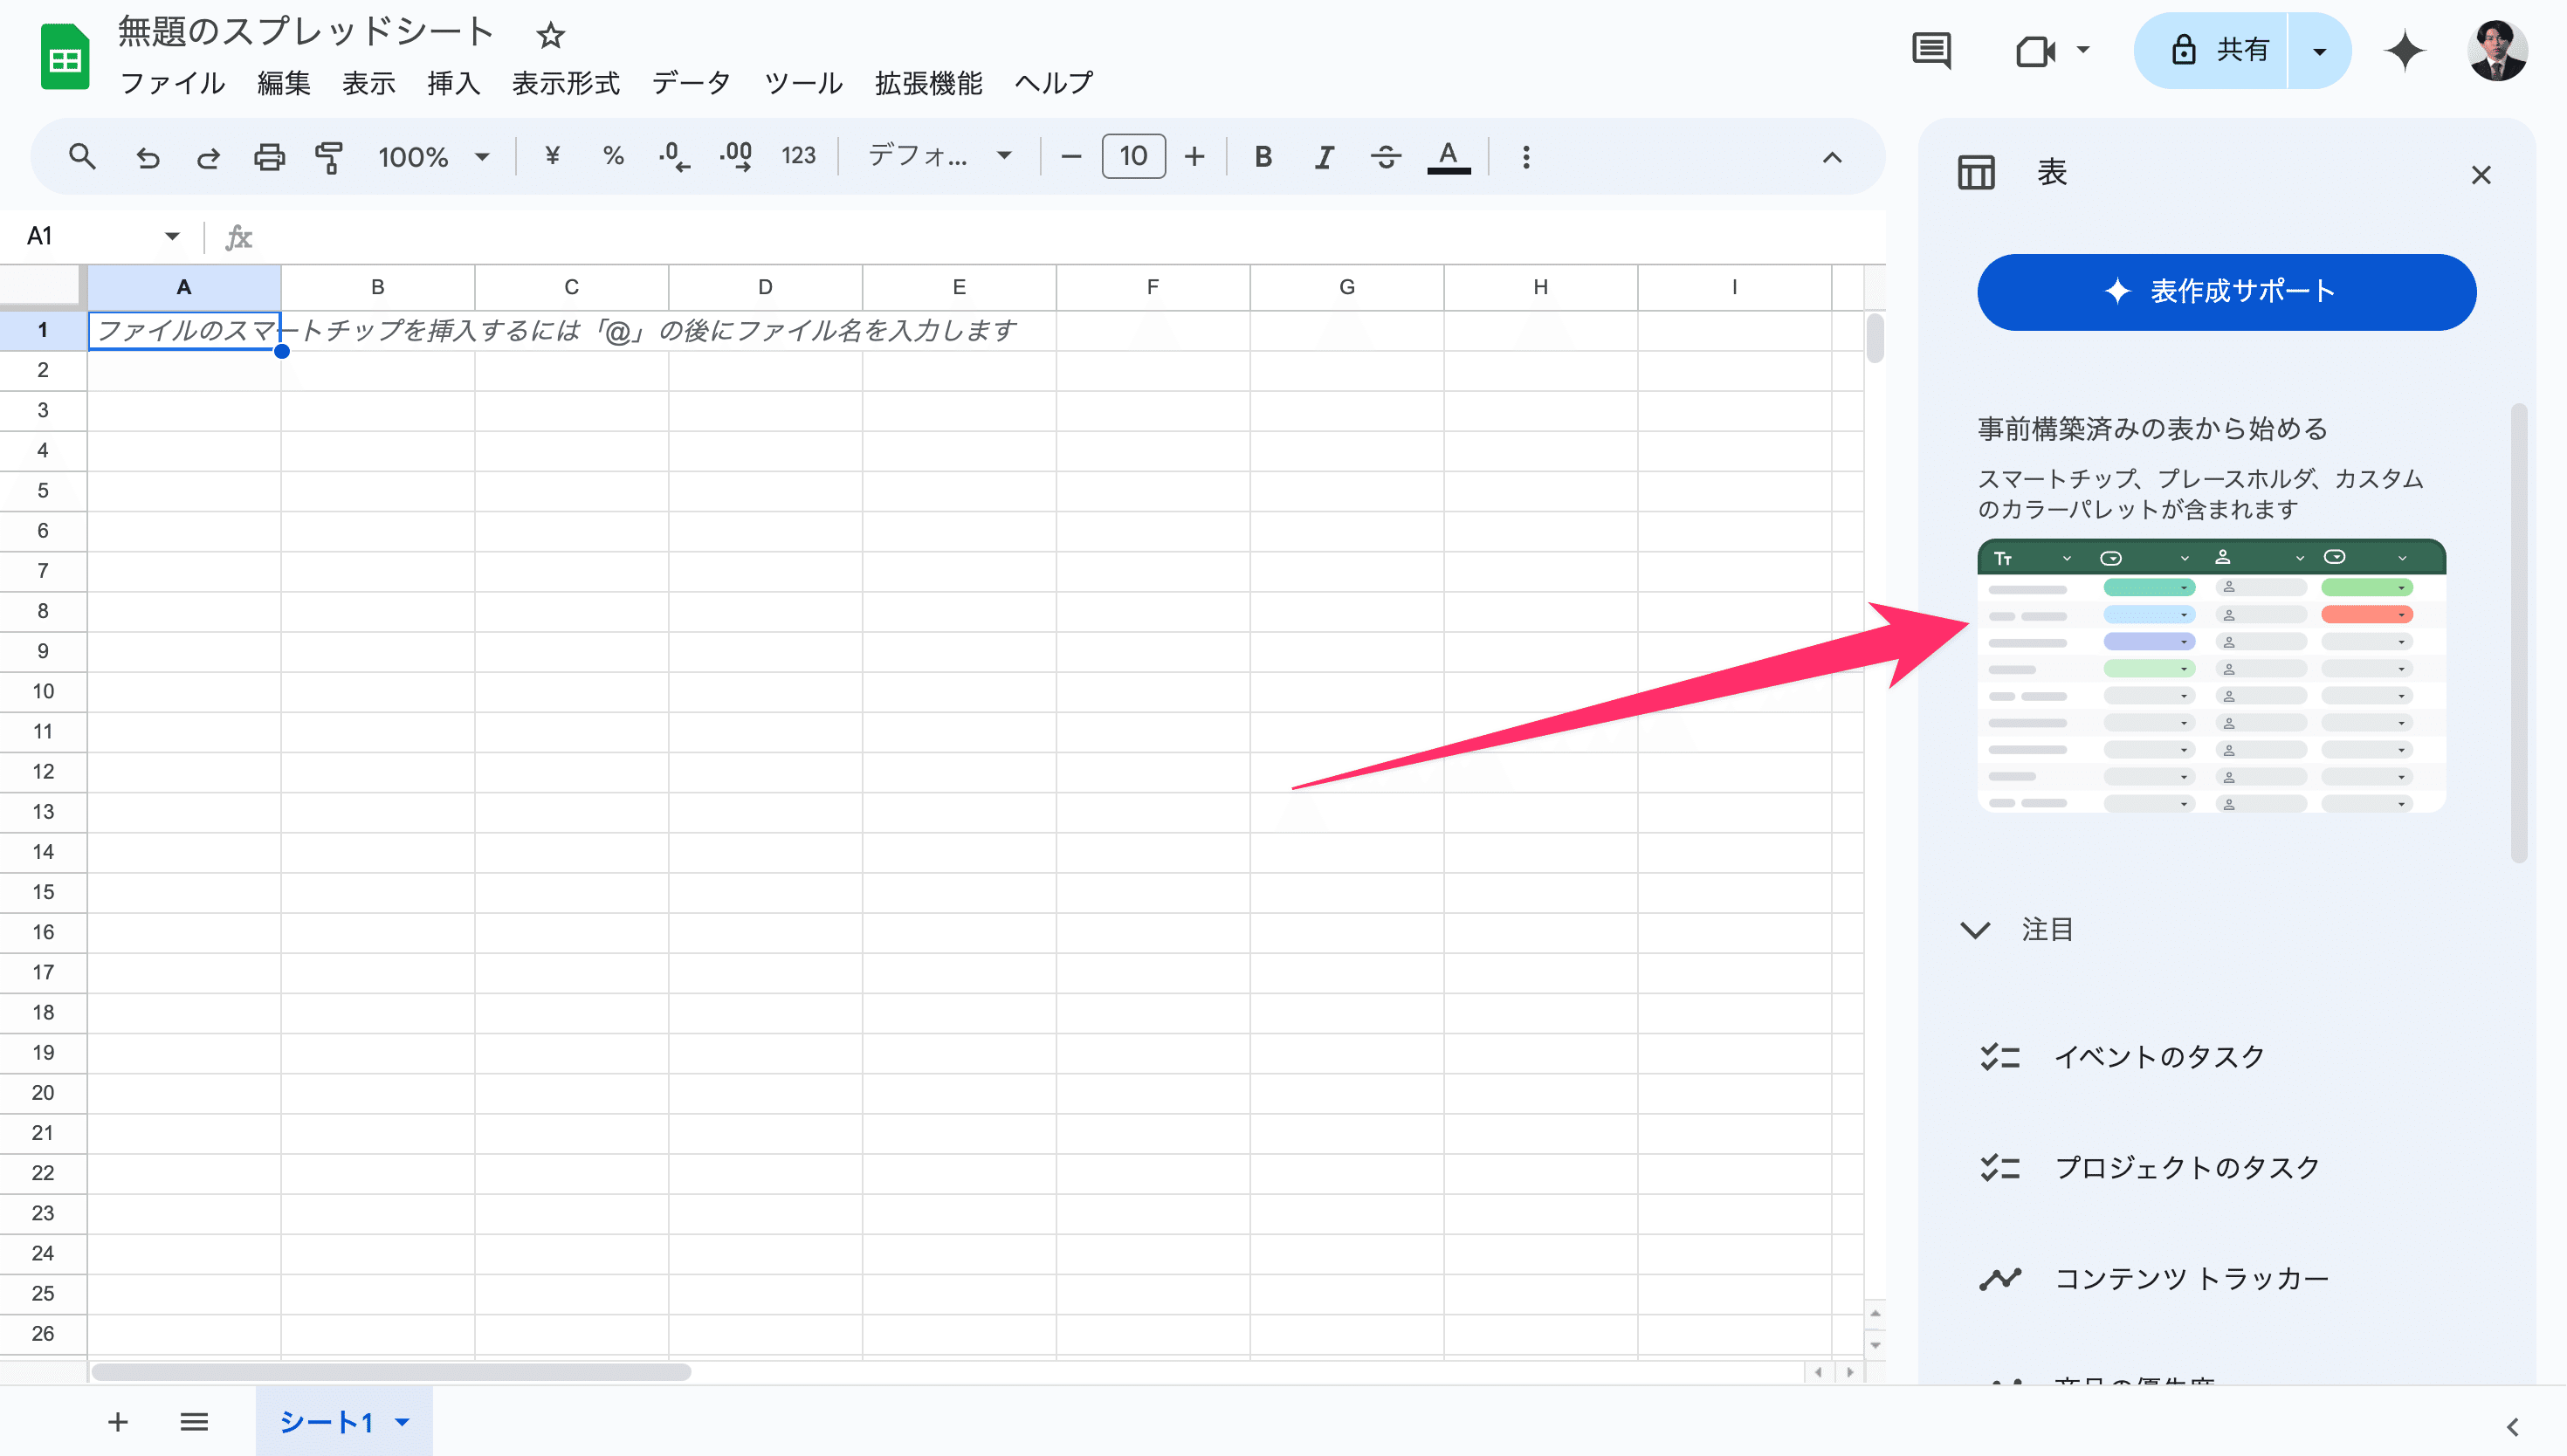Open comment history icon
The width and height of the screenshot is (2567, 1456).
(x=1931, y=50)
